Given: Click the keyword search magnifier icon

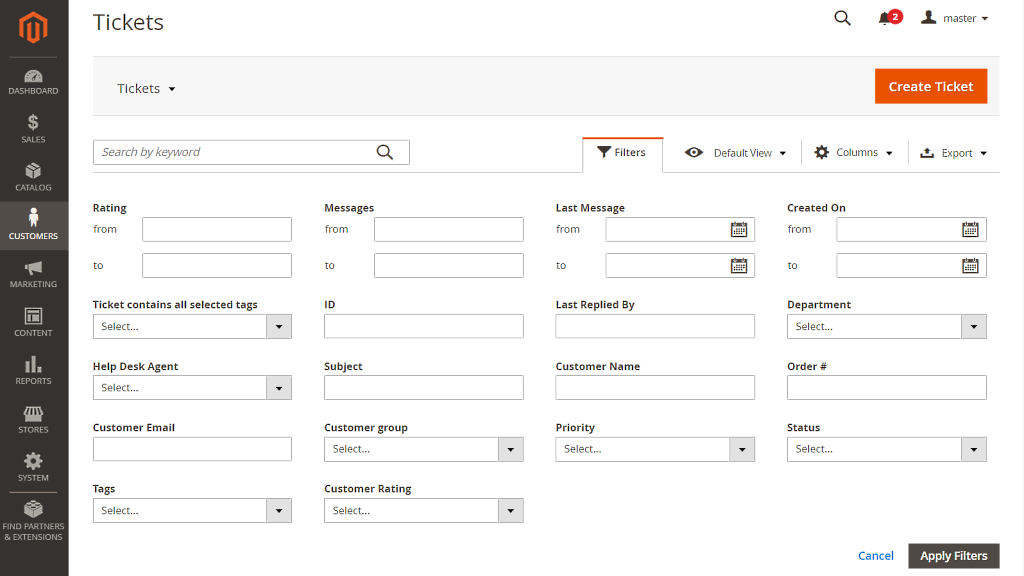Looking at the screenshot, I should [385, 152].
